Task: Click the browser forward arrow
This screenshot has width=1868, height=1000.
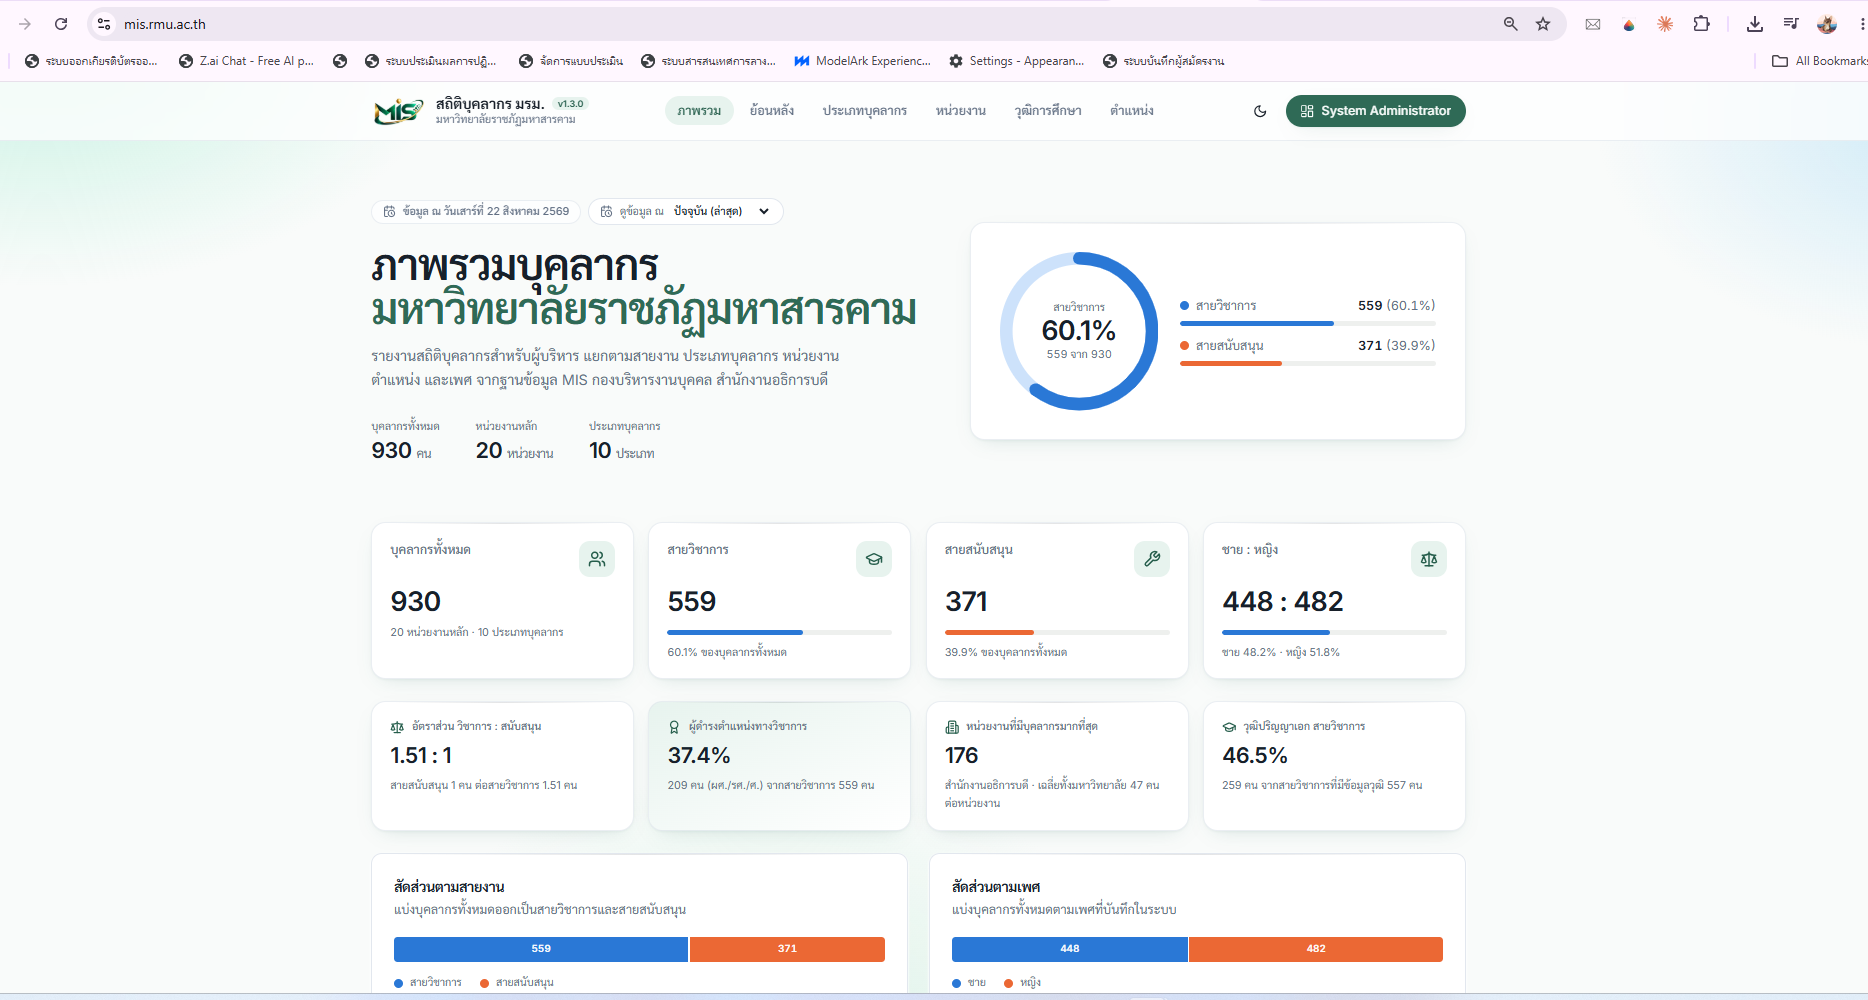Action: click(25, 24)
